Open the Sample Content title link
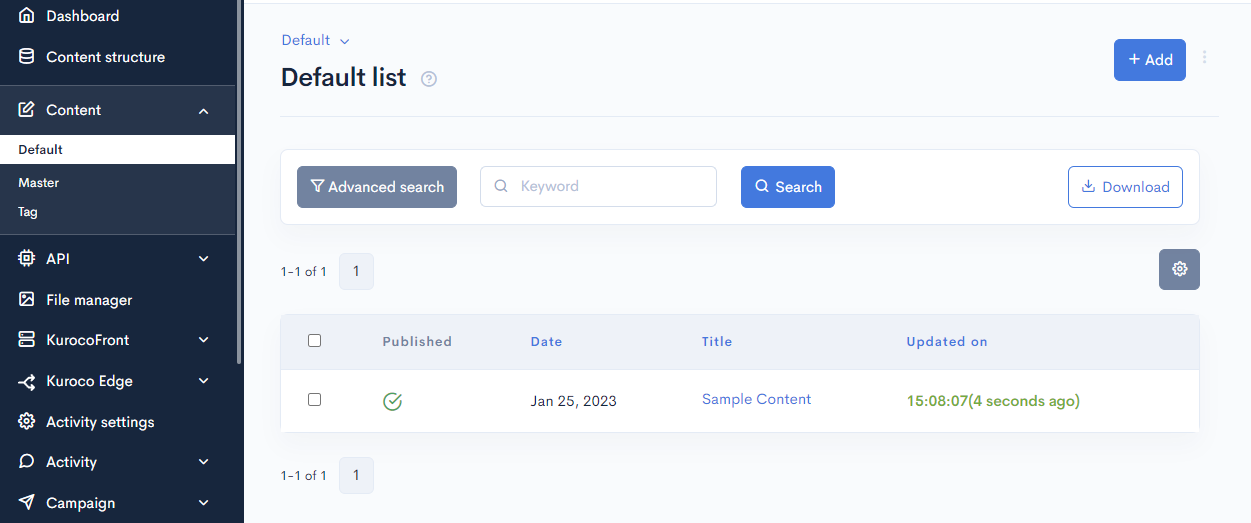This screenshot has height=523, width=1251. click(756, 399)
